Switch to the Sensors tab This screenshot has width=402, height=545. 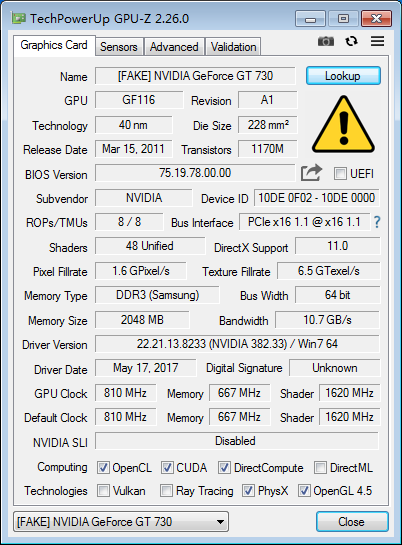click(119, 47)
